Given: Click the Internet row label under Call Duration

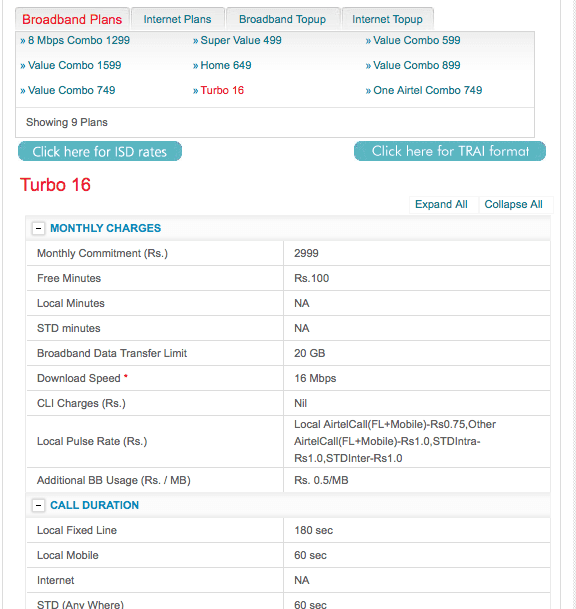Looking at the screenshot, I should [x=56, y=580].
